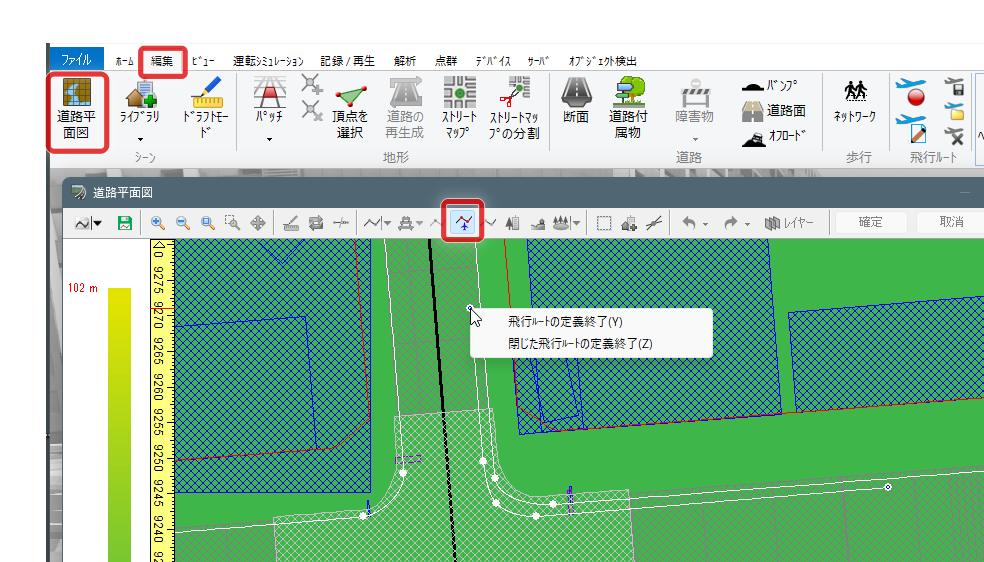Click the delete flight route icon

pos(954,135)
